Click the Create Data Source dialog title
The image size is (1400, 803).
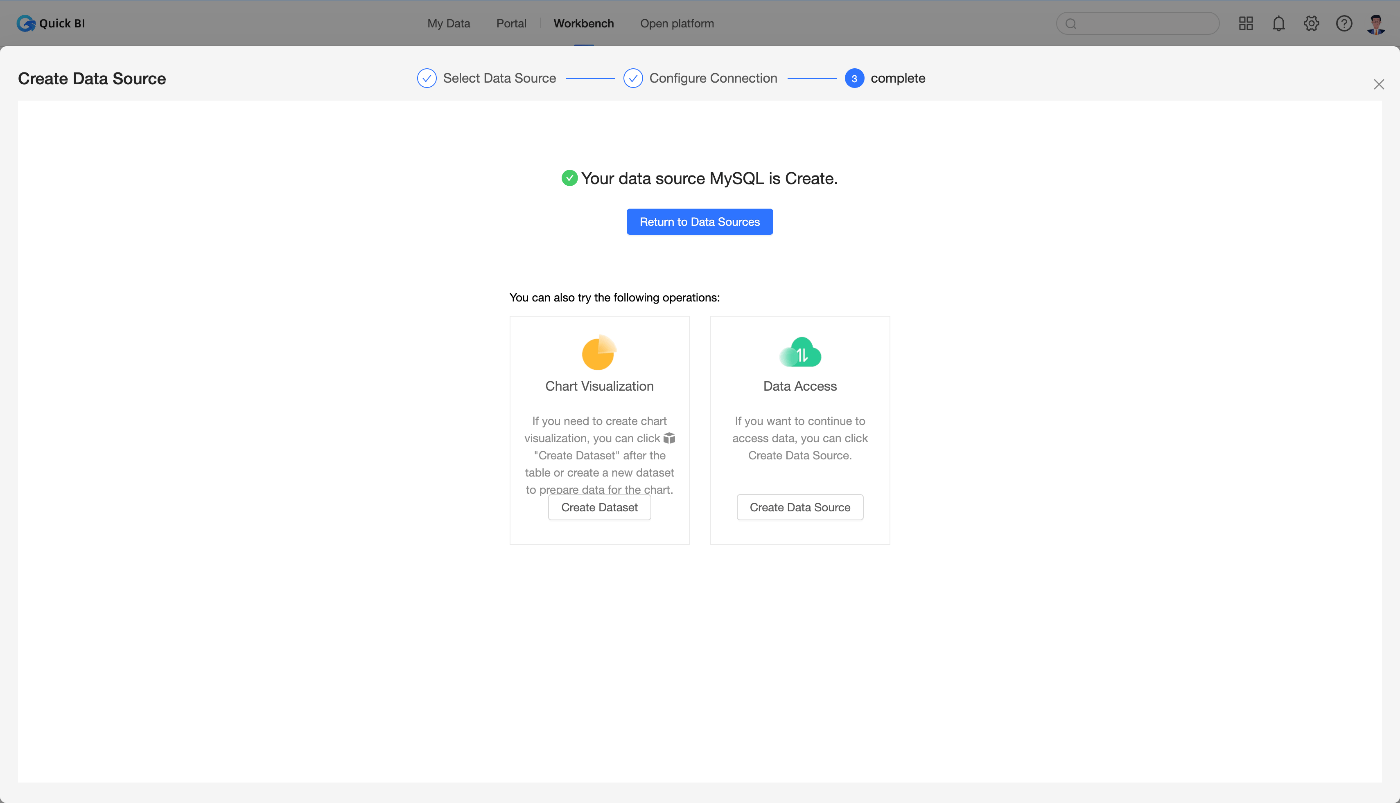point(92,78)
